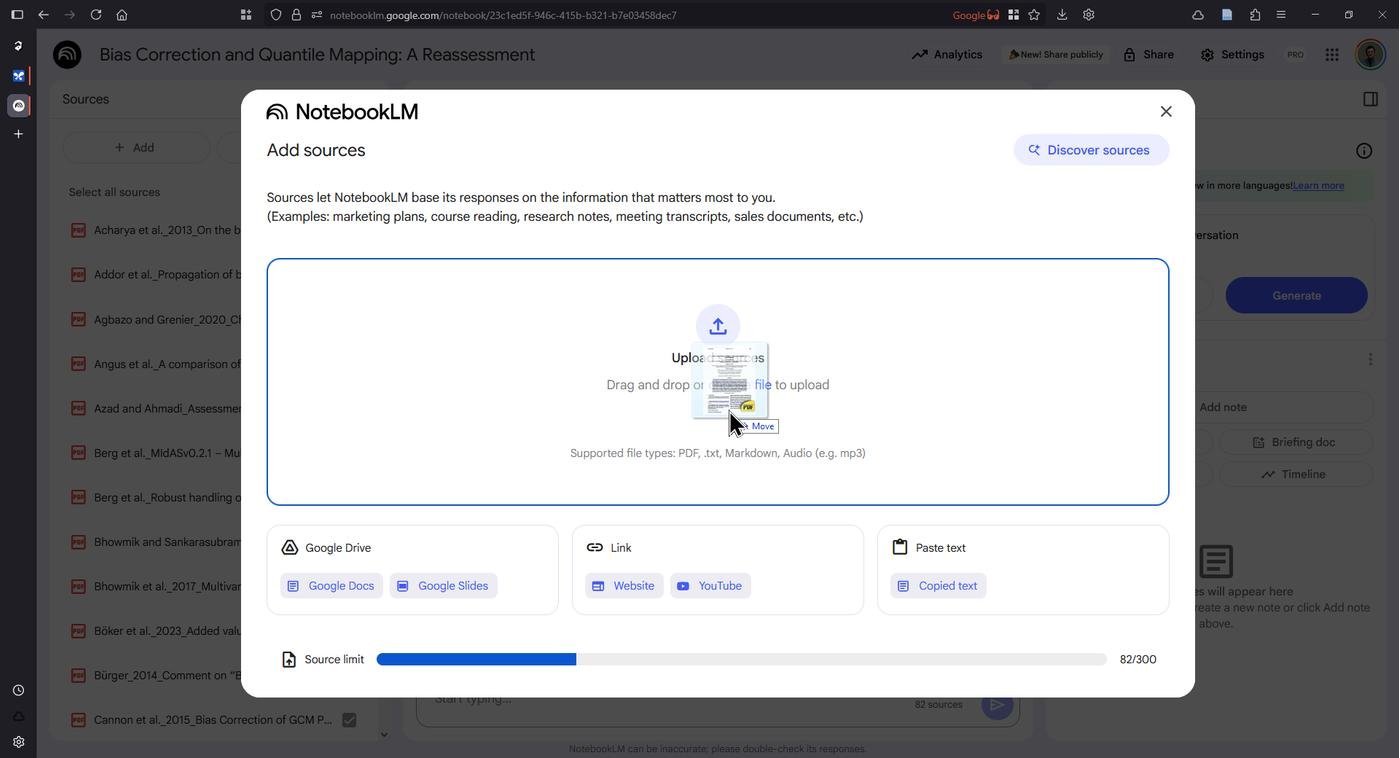Open sidebar history clock icon

18,691
